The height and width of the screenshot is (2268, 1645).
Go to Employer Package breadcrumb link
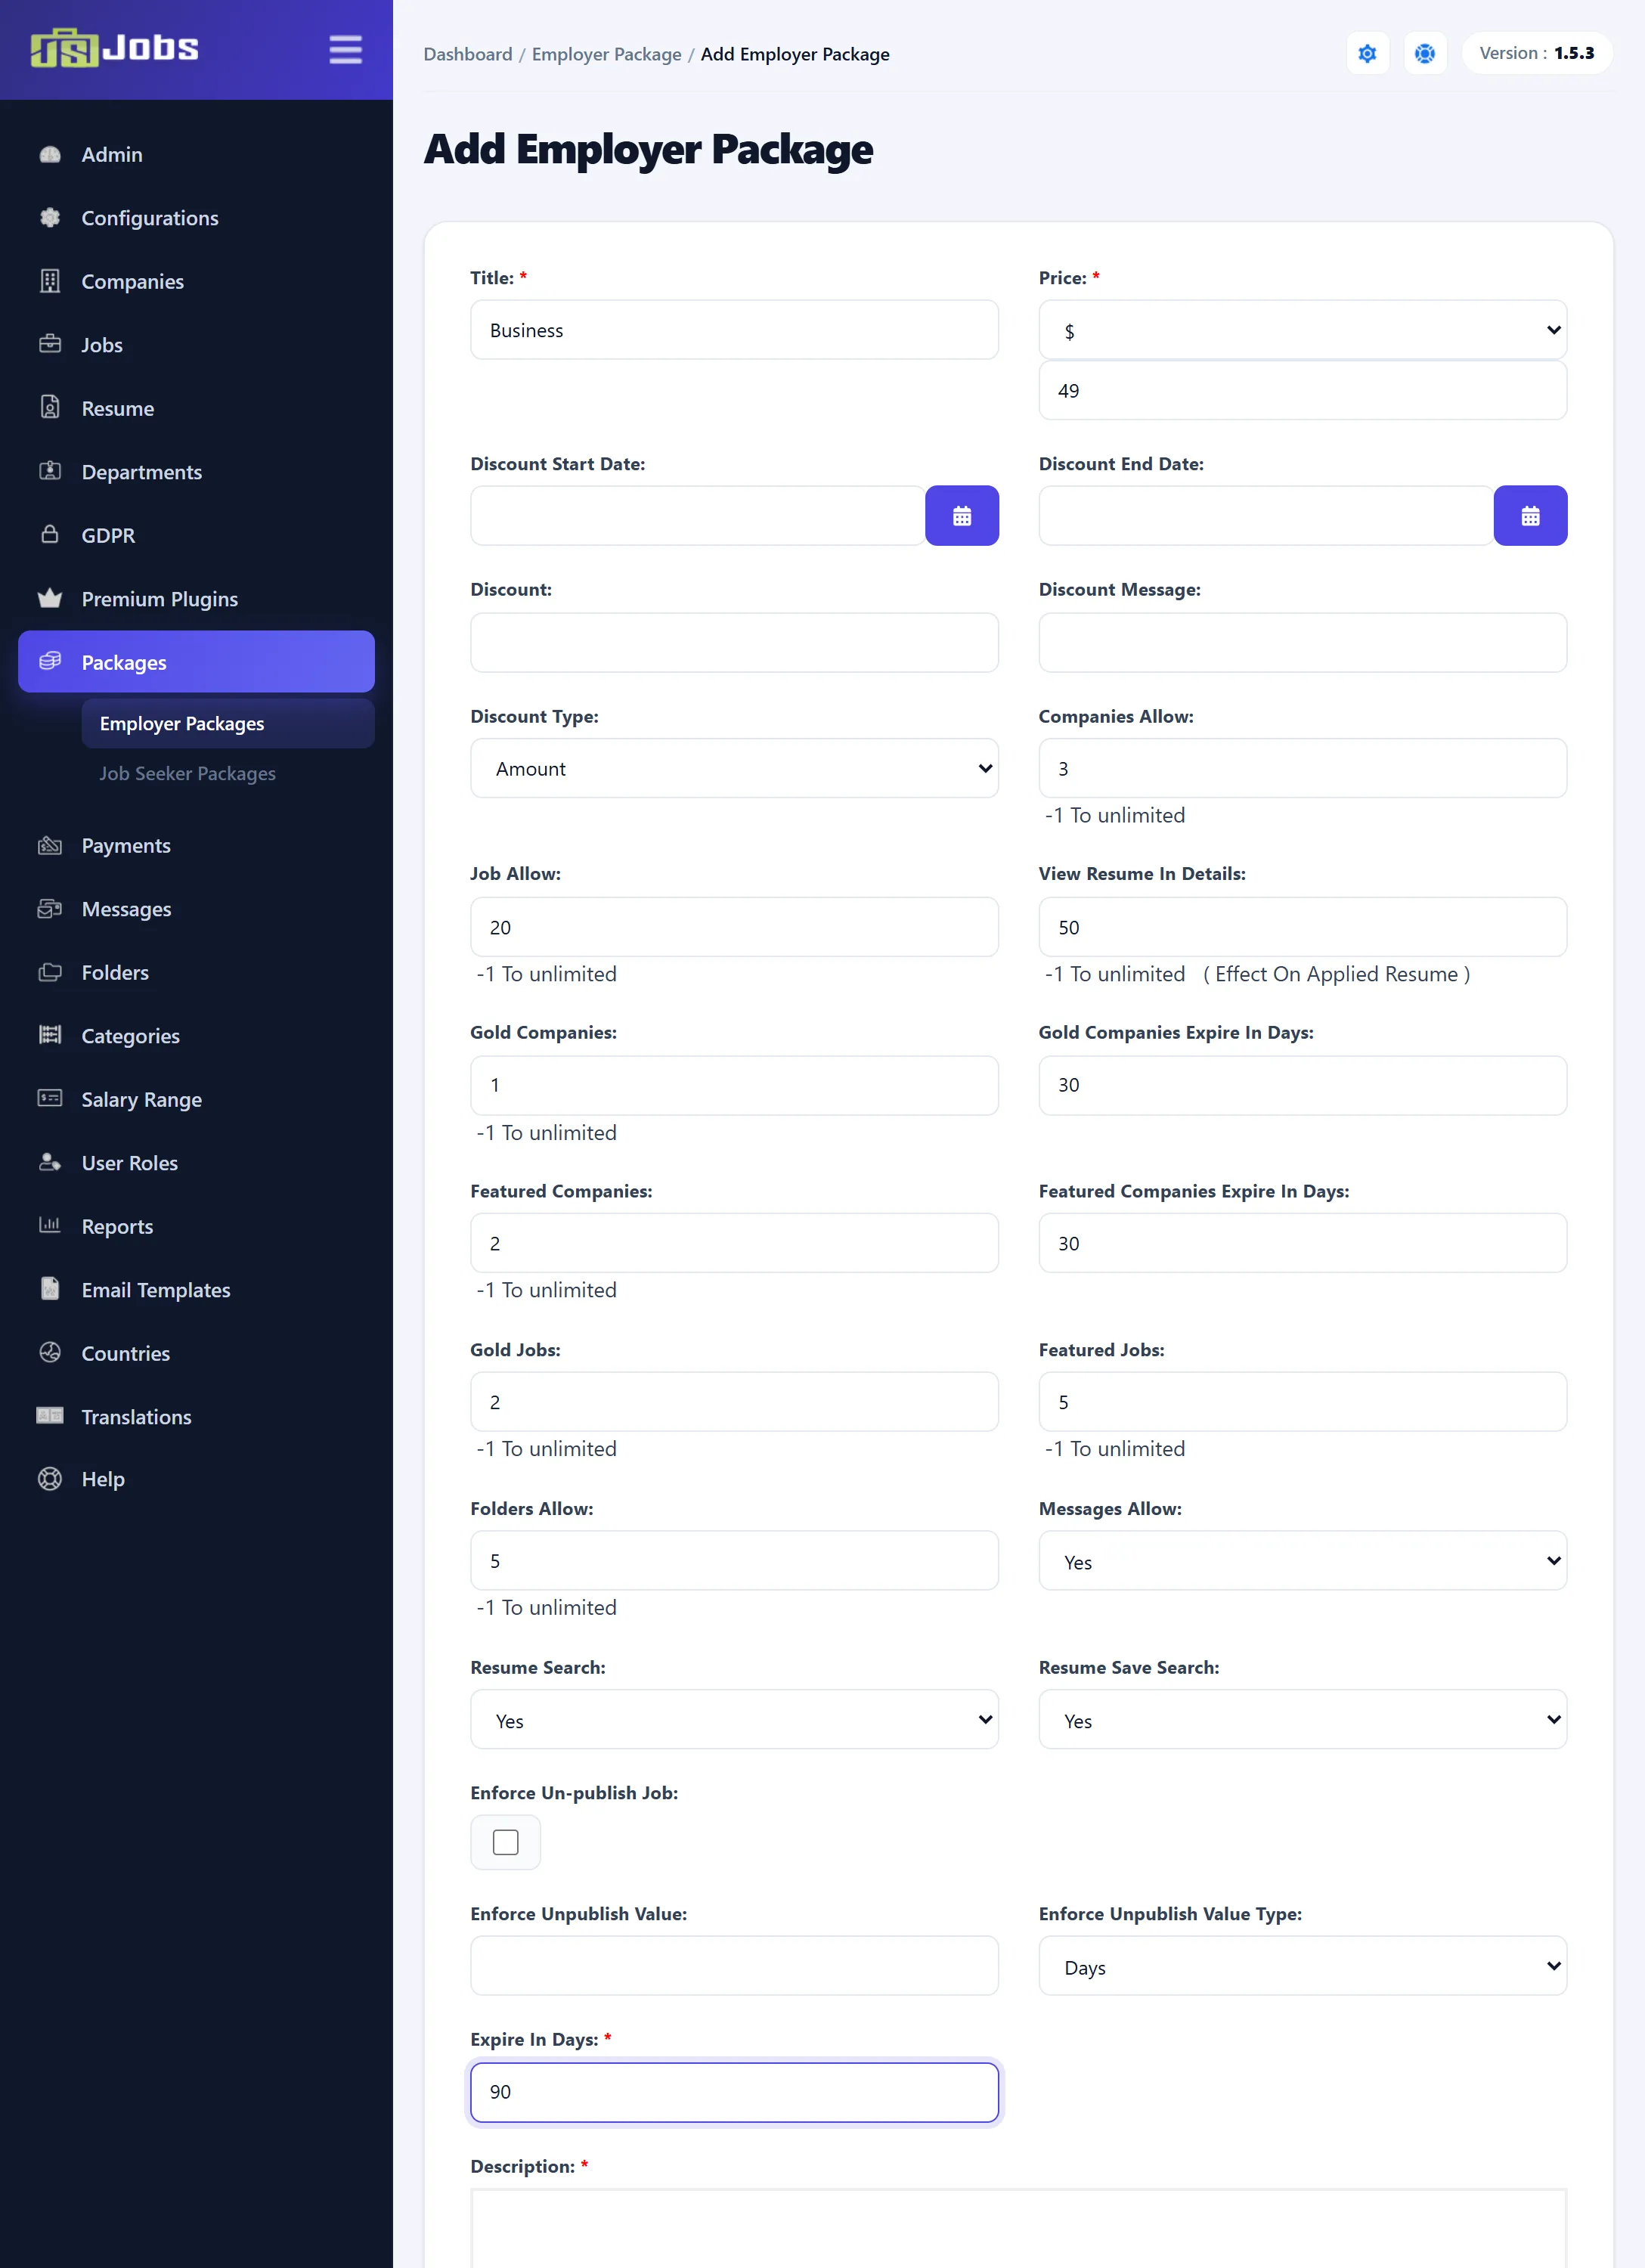click(x=606, y=54)
